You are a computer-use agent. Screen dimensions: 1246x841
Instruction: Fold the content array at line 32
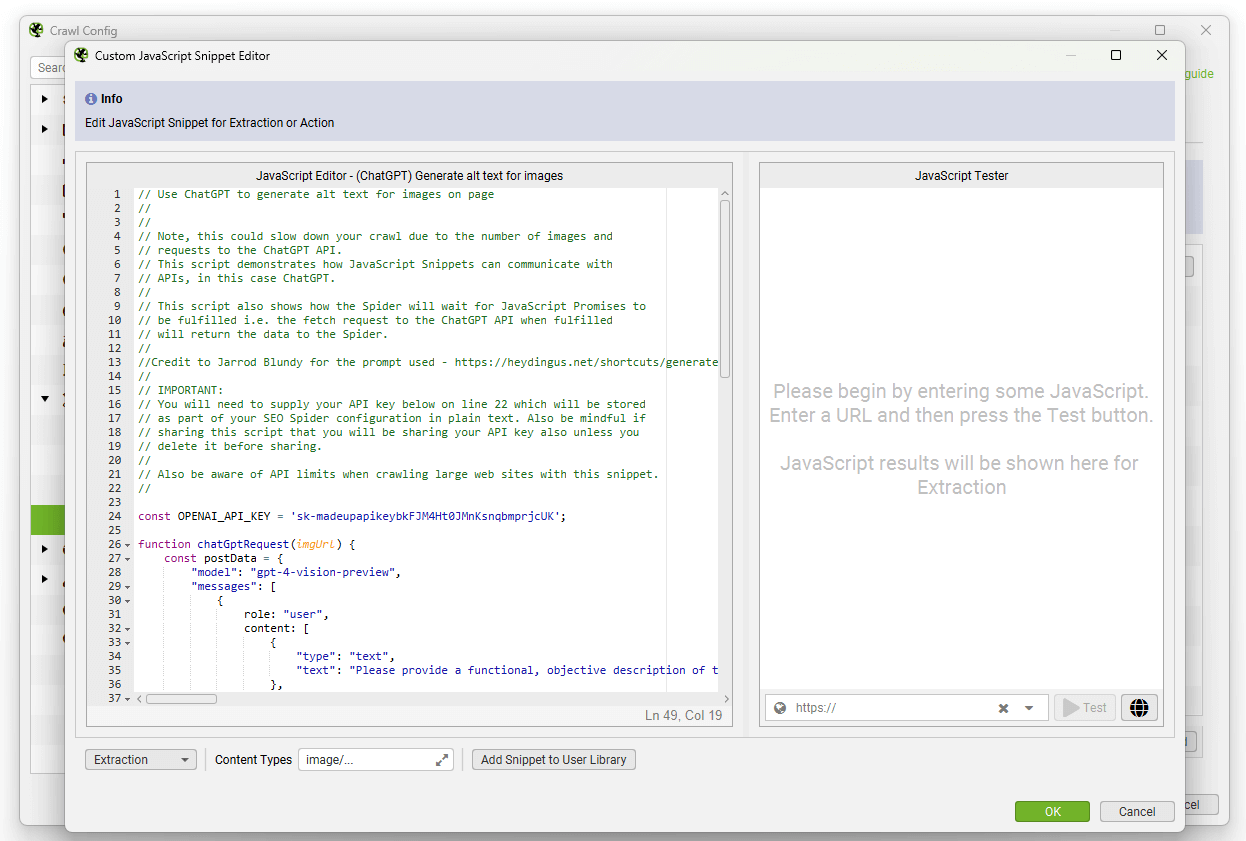point(127,629)
